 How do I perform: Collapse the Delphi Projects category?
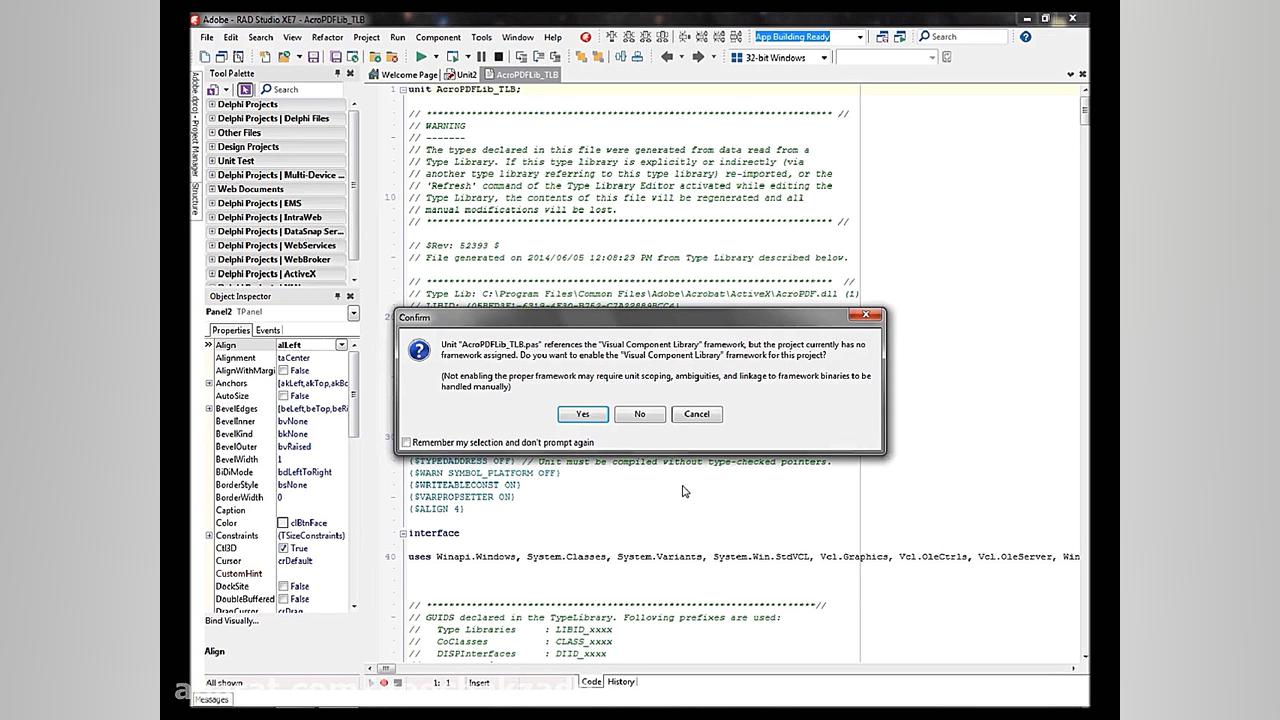pos(213,104)
